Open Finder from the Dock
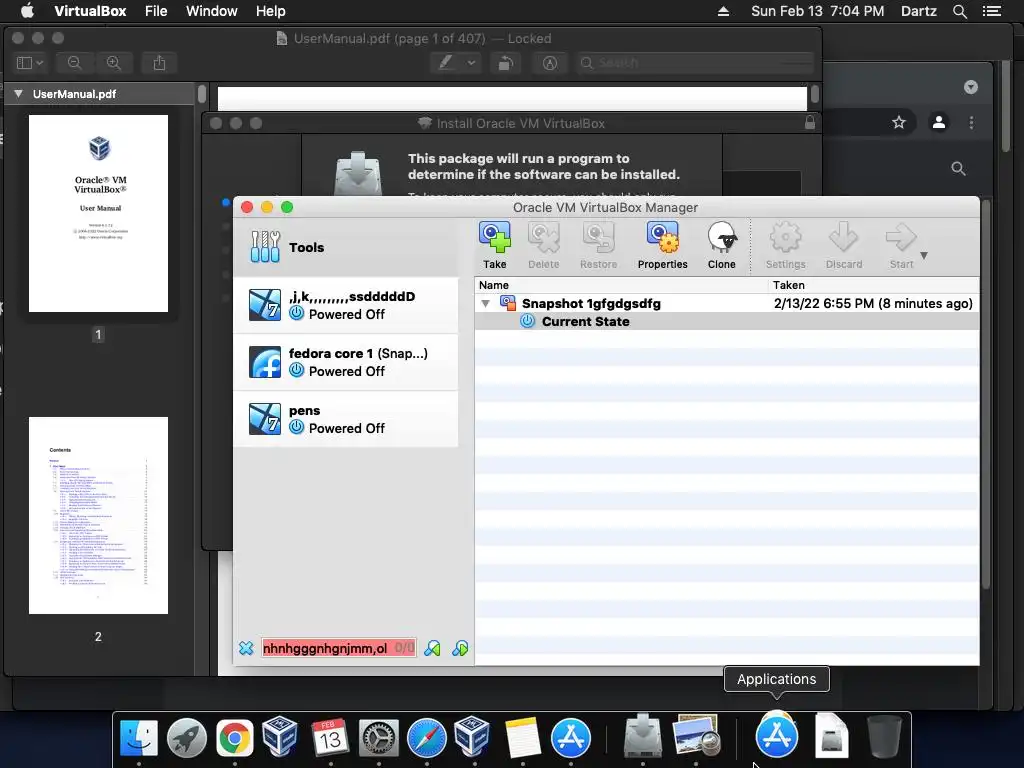The image size is (1024, 768). 139,738
